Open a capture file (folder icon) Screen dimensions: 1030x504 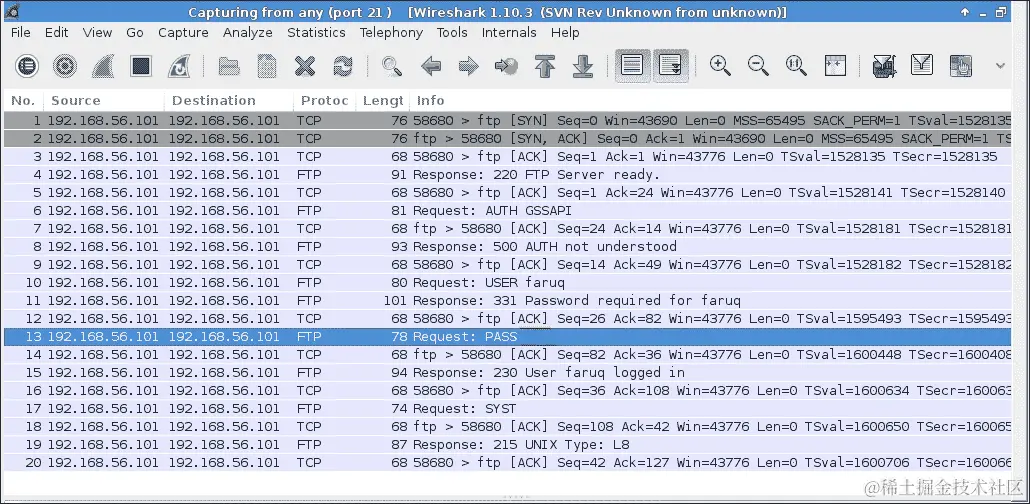coord(229,66)
